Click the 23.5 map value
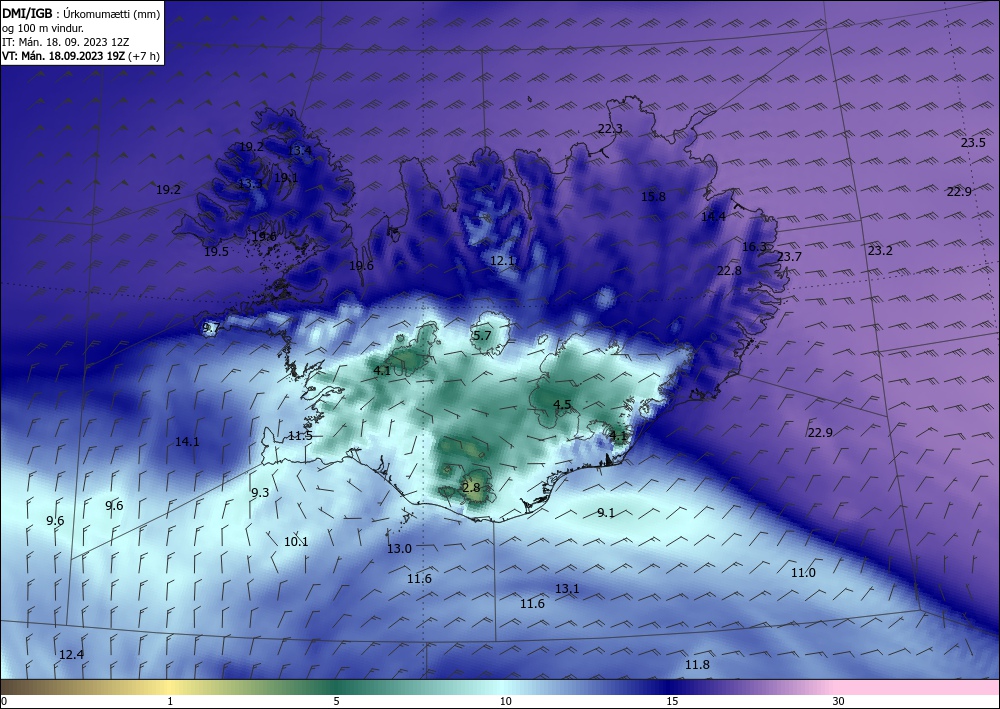The image size is (1000, 709). (x=973, y=143)
